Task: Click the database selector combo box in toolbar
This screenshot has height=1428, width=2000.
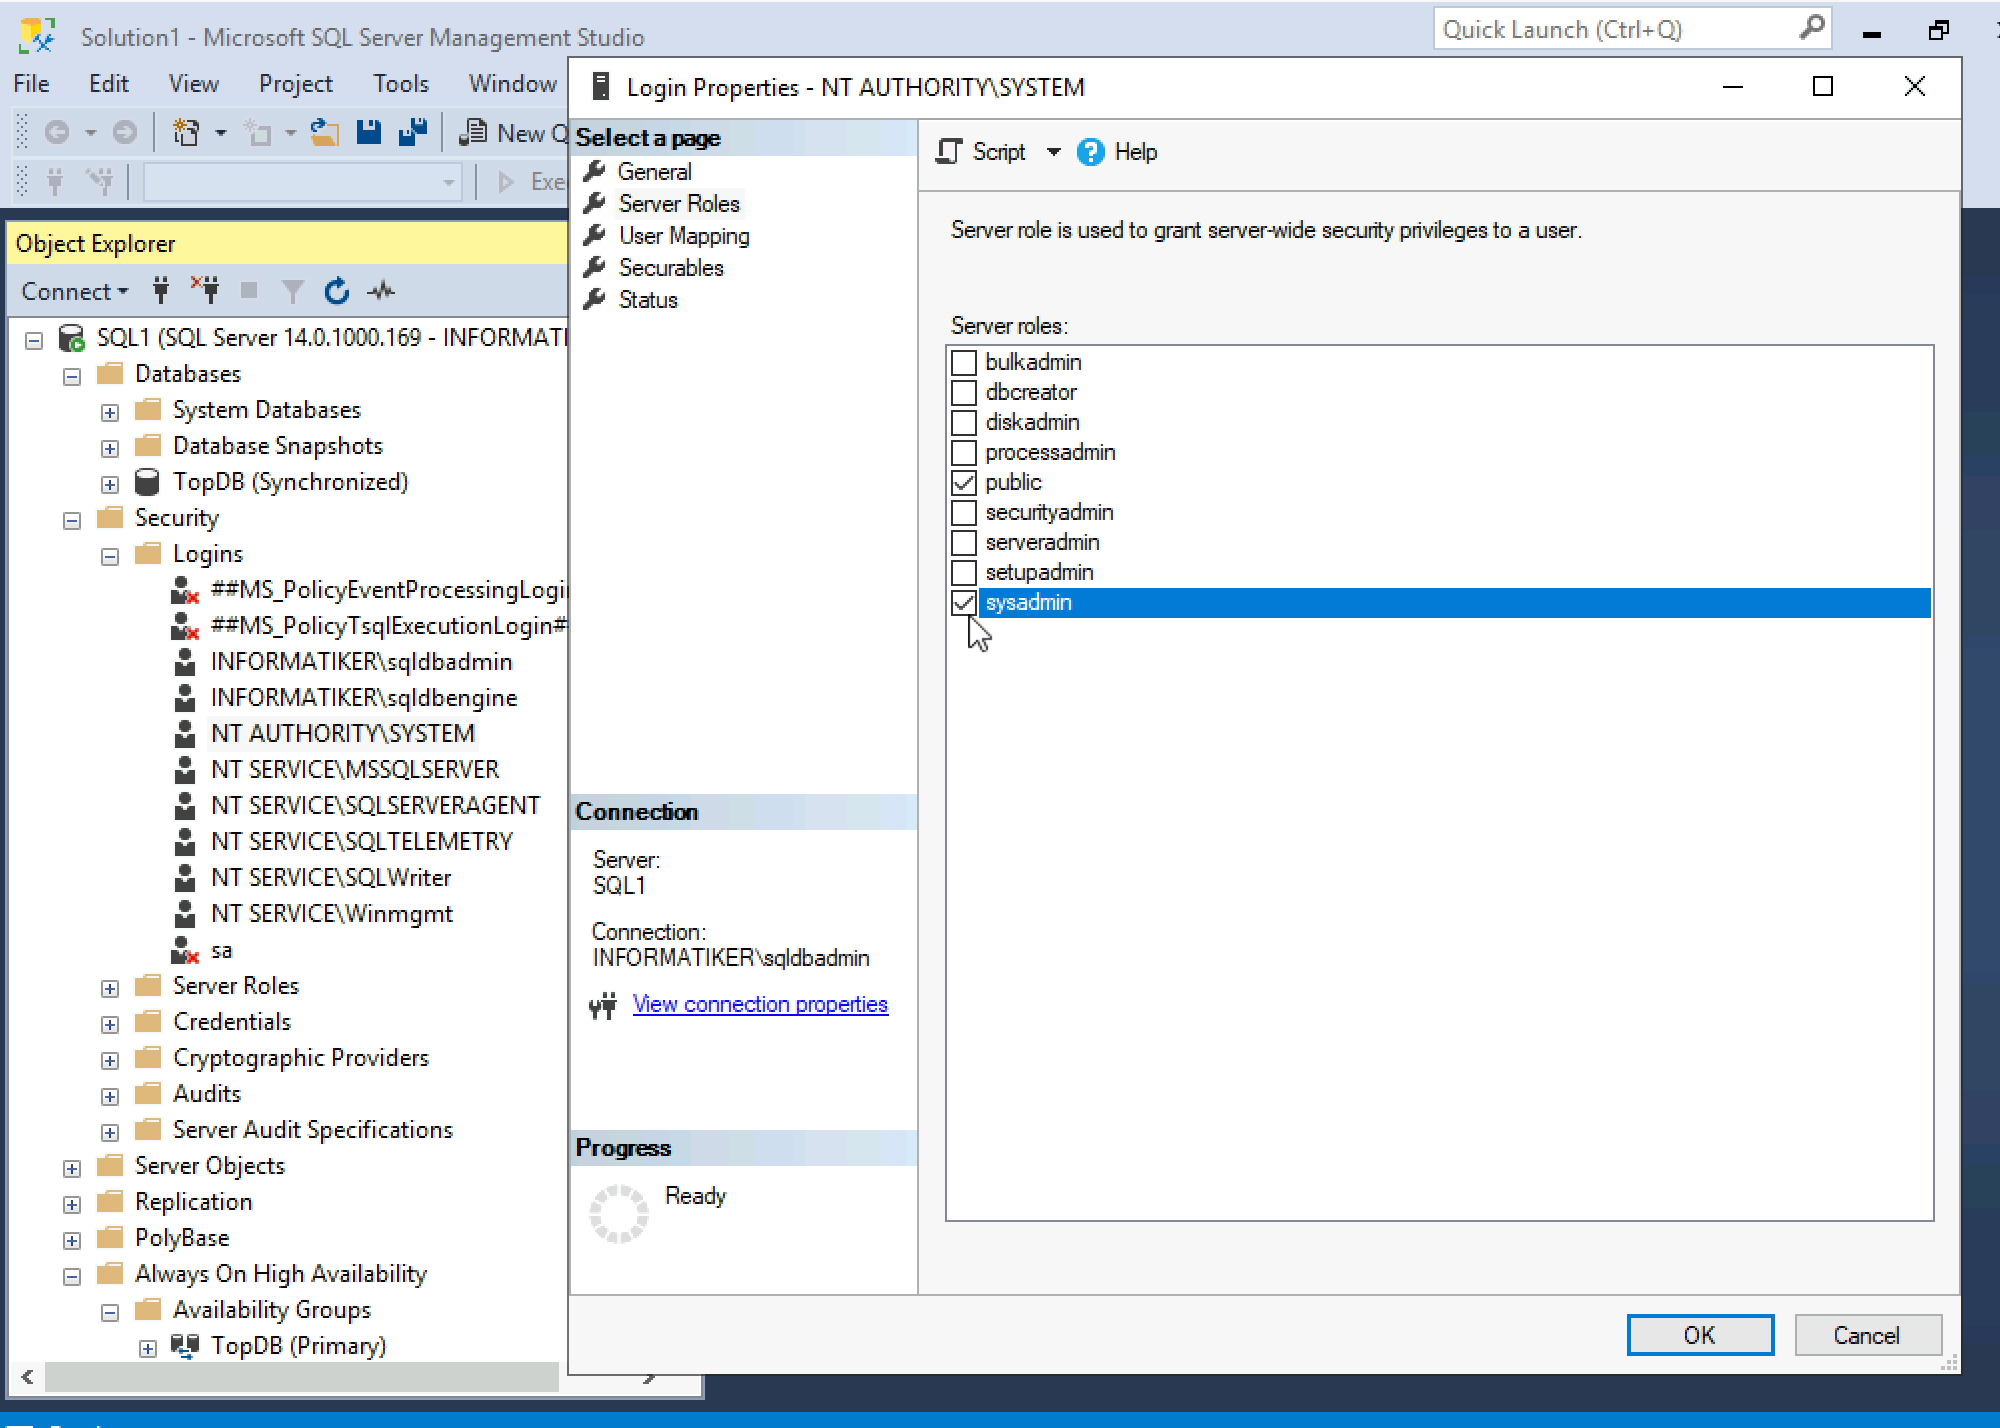Action: 303,182
